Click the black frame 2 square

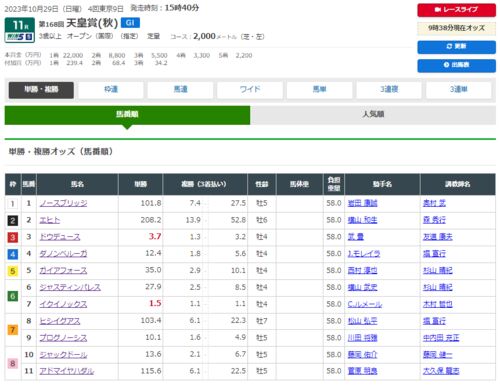pos(13,220)
